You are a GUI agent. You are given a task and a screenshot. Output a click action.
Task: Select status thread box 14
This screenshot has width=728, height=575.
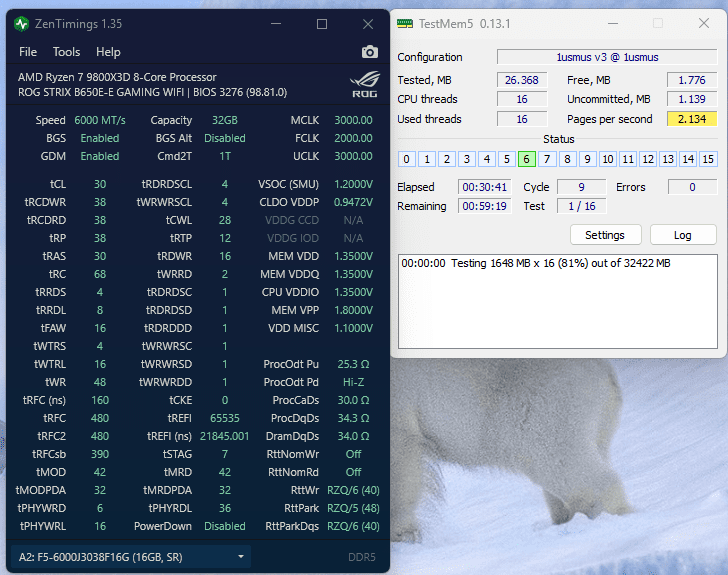[x=688, y=159]
